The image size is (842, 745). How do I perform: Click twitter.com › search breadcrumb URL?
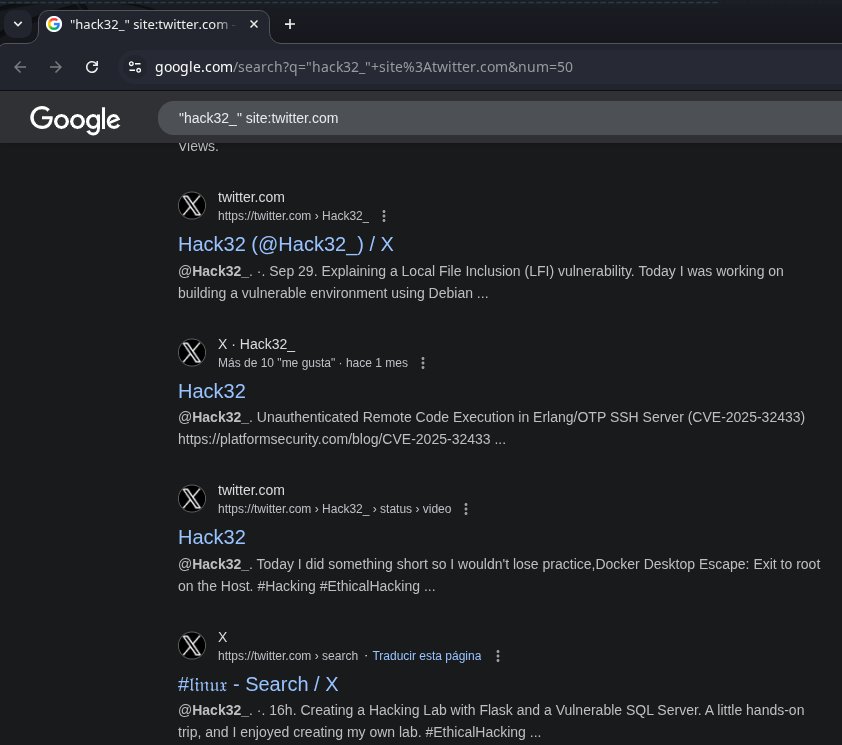288,656
